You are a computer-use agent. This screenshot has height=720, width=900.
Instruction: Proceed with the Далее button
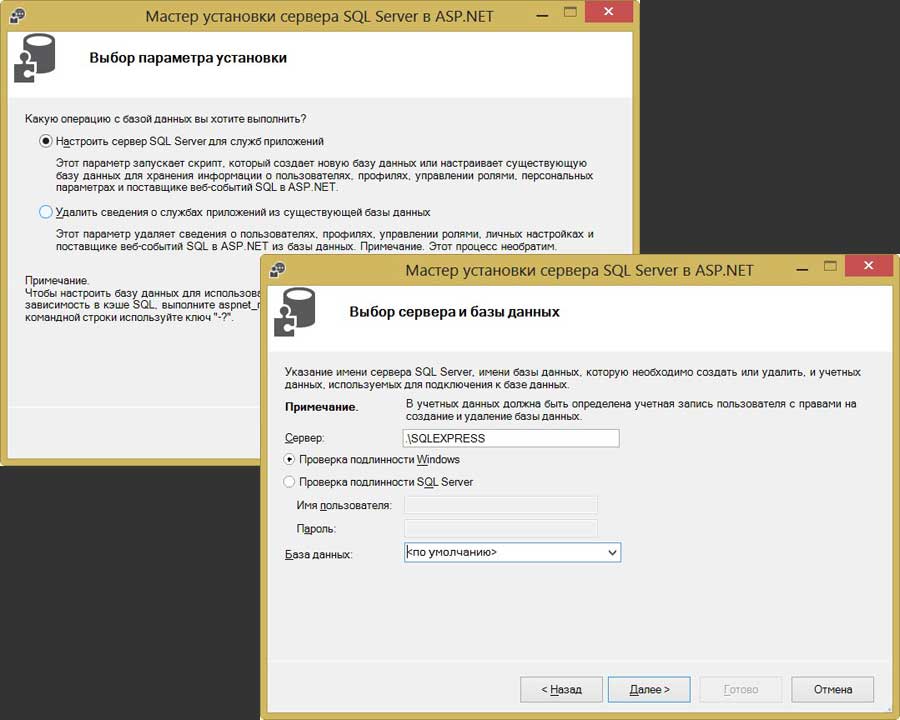(x=649, y=689)
